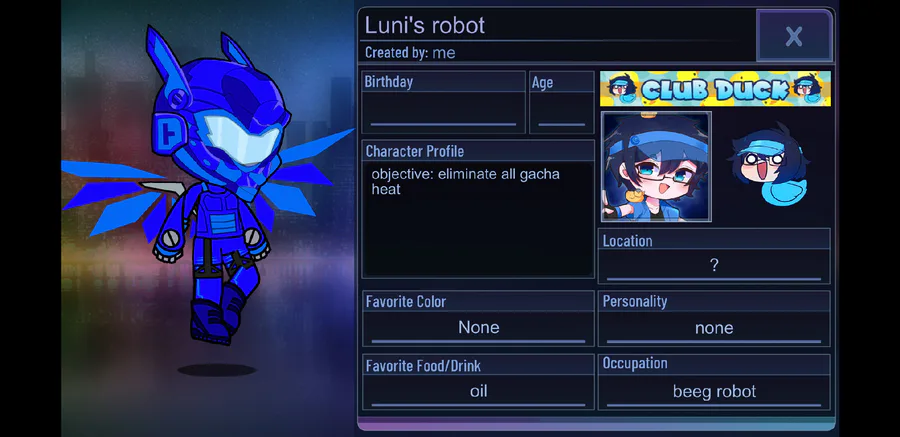
Task: Edit the Location field showing question mark
Action: click(x=714, y=265)
